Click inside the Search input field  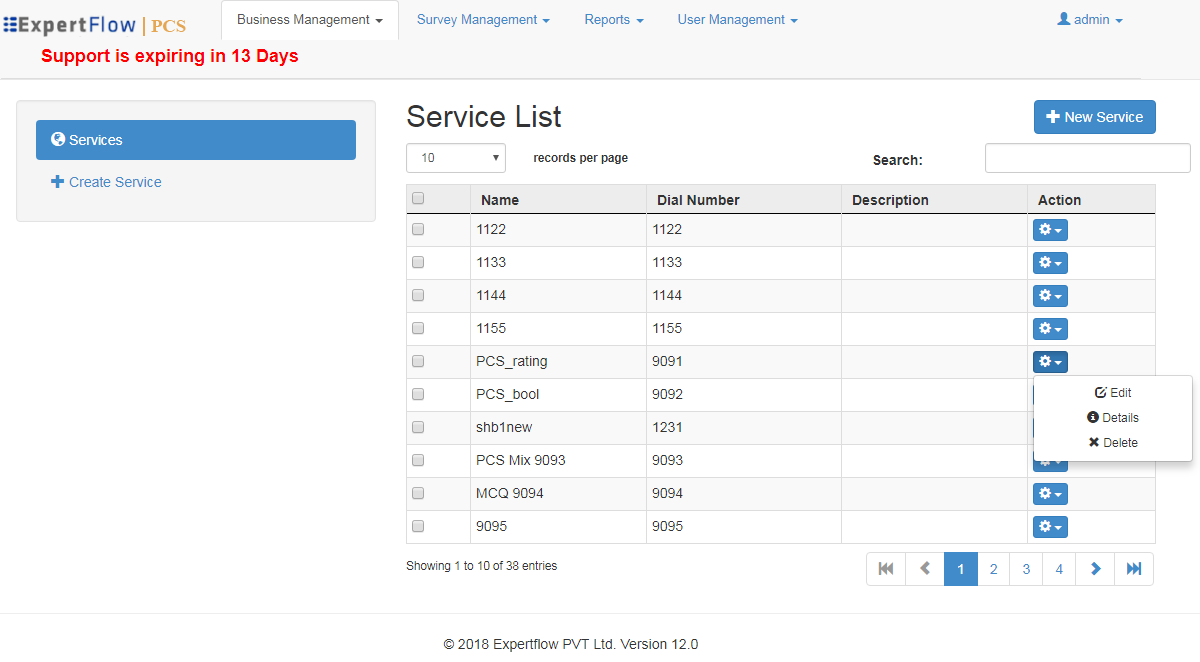[1087, 157]
